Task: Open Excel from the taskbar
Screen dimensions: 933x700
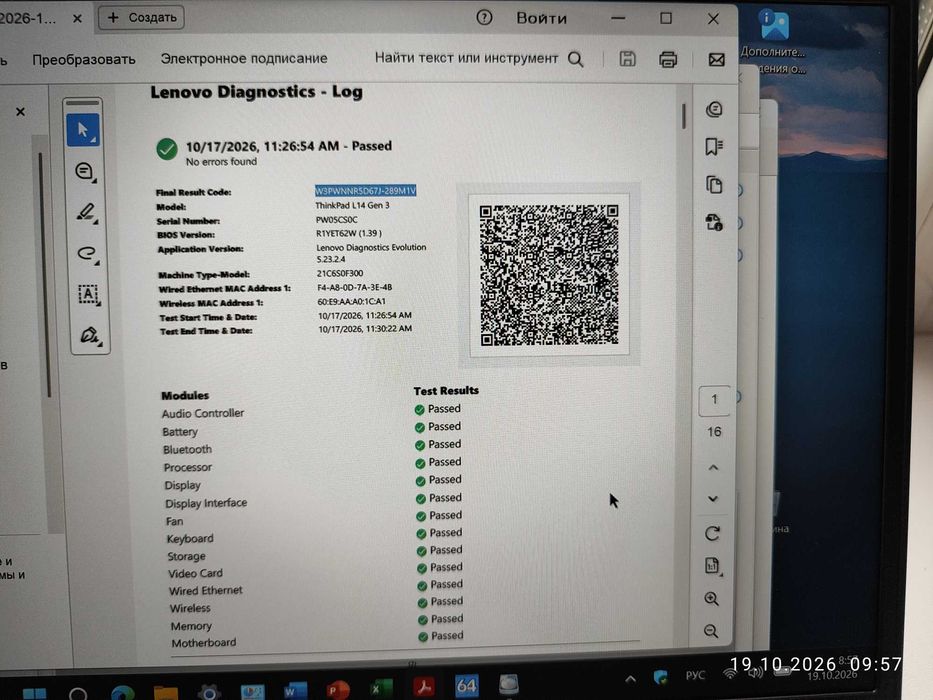Action: pos(381,689)
